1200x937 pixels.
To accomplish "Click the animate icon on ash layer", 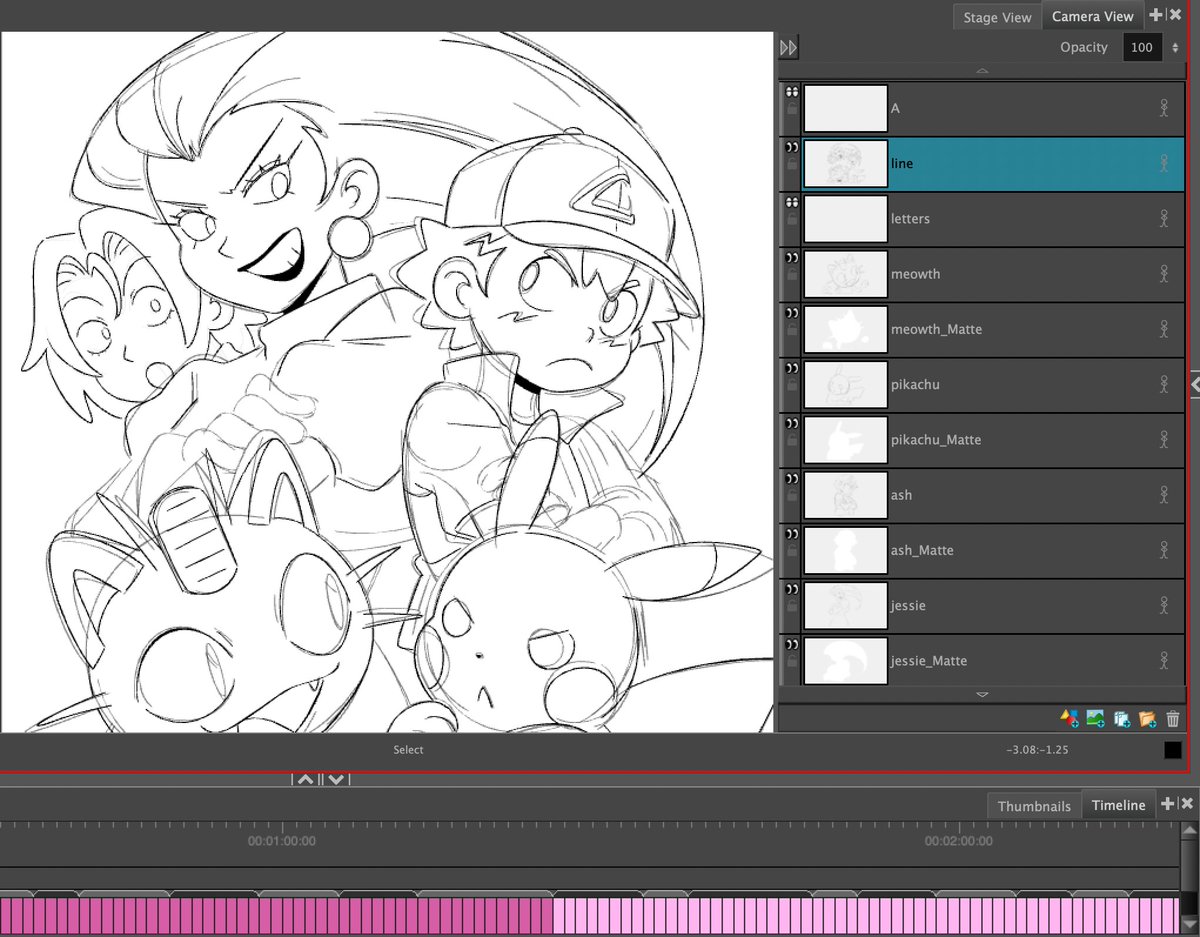I will [x=1164, y=495].
